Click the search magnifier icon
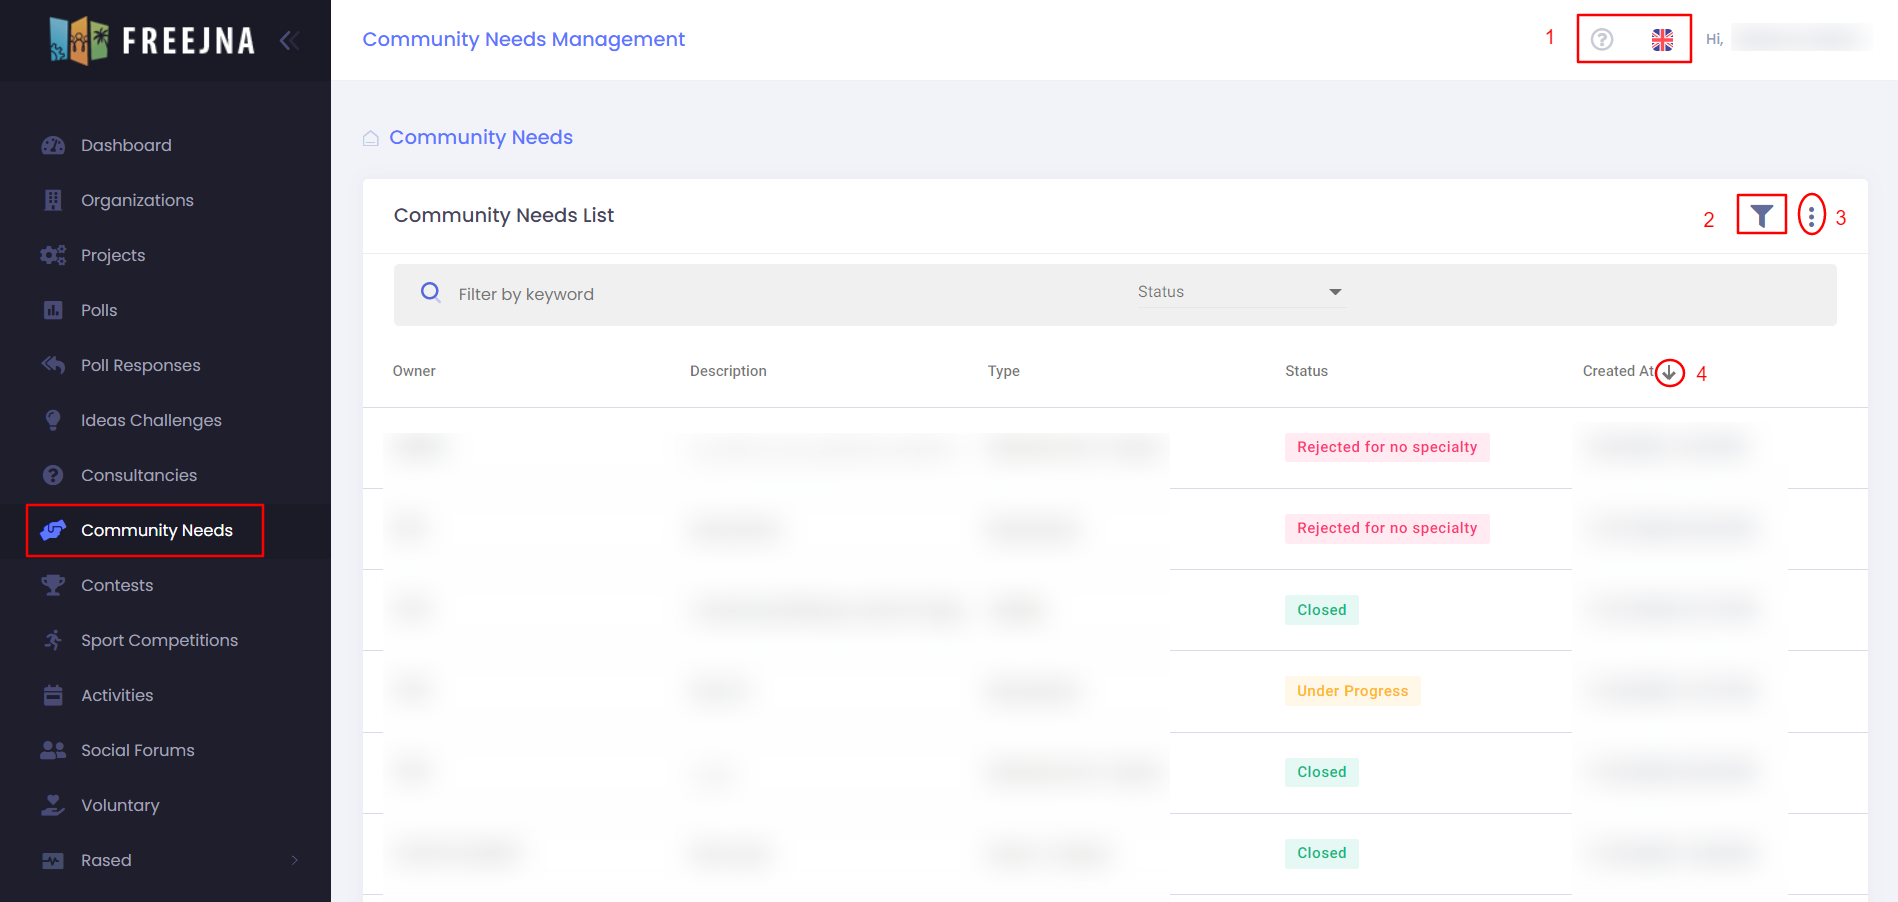Viewport: 1898px width, 902px height. pyautogui.click(x=431, y=292)
